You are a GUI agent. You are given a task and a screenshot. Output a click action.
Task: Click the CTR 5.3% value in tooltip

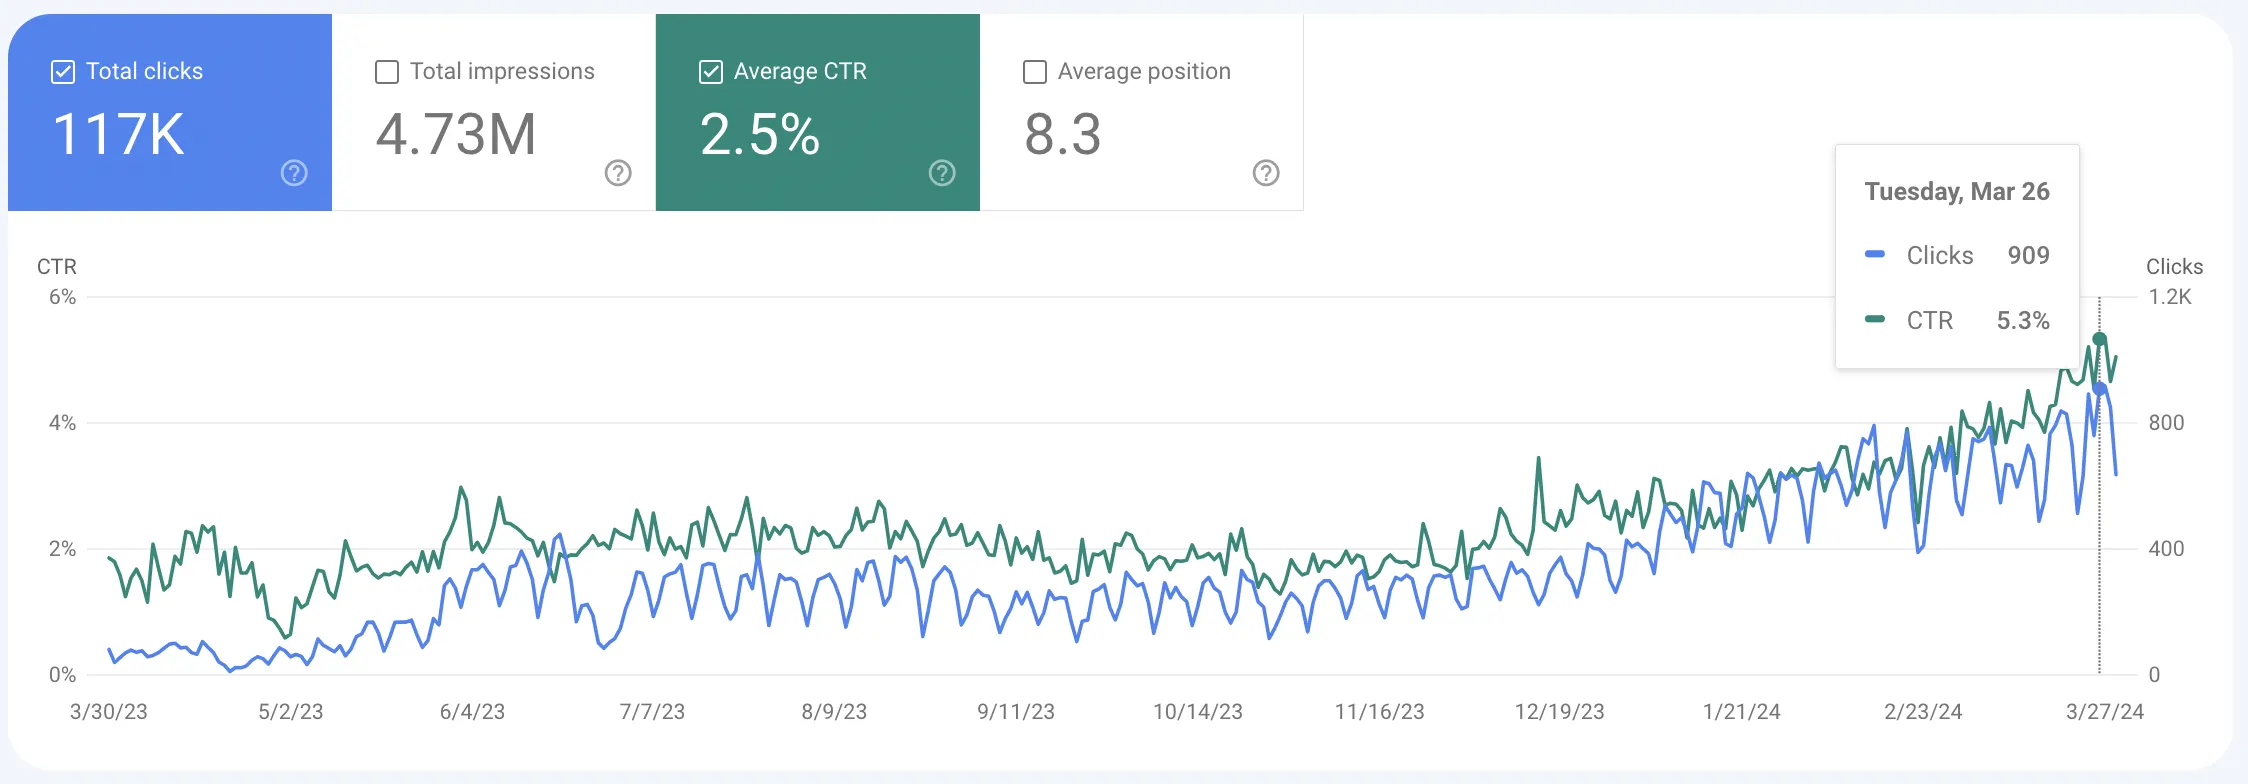[x=2023, y=320]
